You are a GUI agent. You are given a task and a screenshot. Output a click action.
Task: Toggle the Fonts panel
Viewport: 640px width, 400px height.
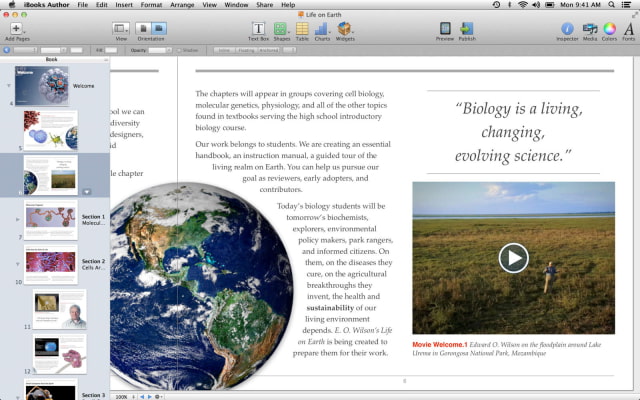(x=629, y=30)
